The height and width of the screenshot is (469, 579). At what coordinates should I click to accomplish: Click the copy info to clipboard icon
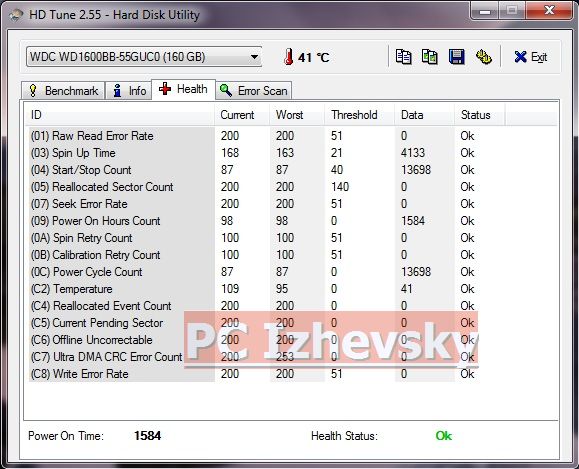pyautogui.click(x=403, y=57)
